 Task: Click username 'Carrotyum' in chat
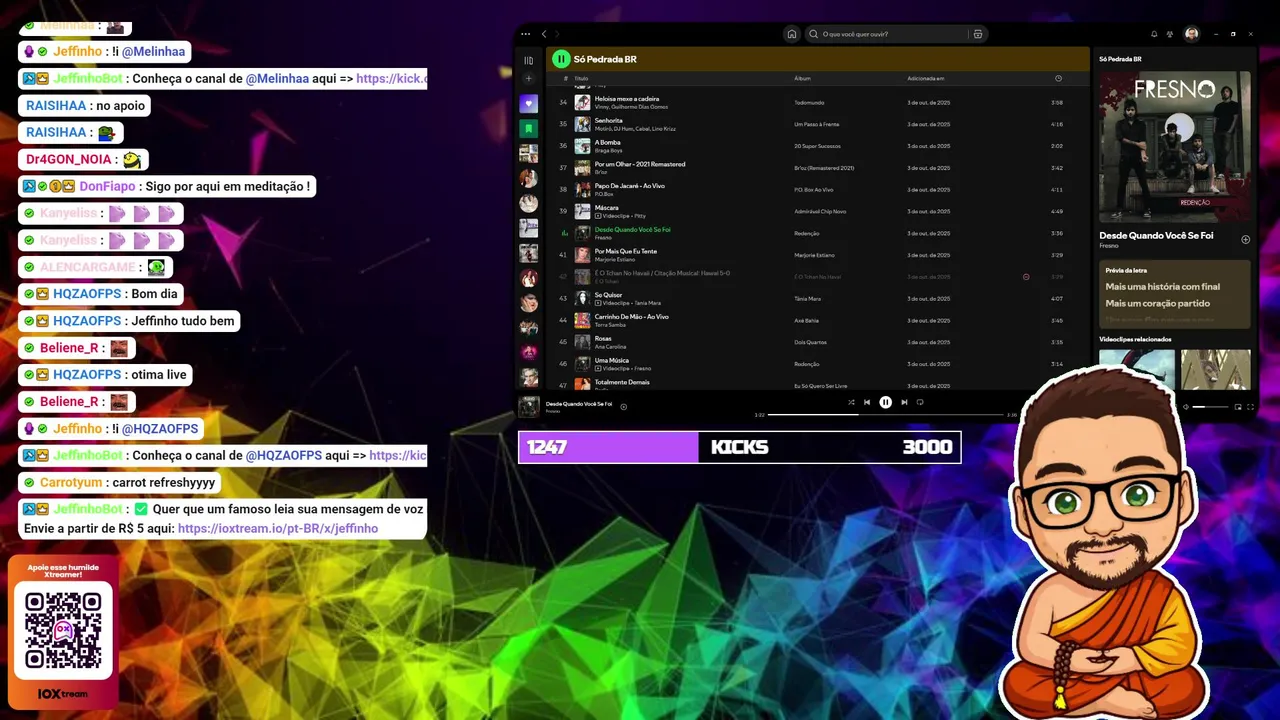[x=71, y=482]
